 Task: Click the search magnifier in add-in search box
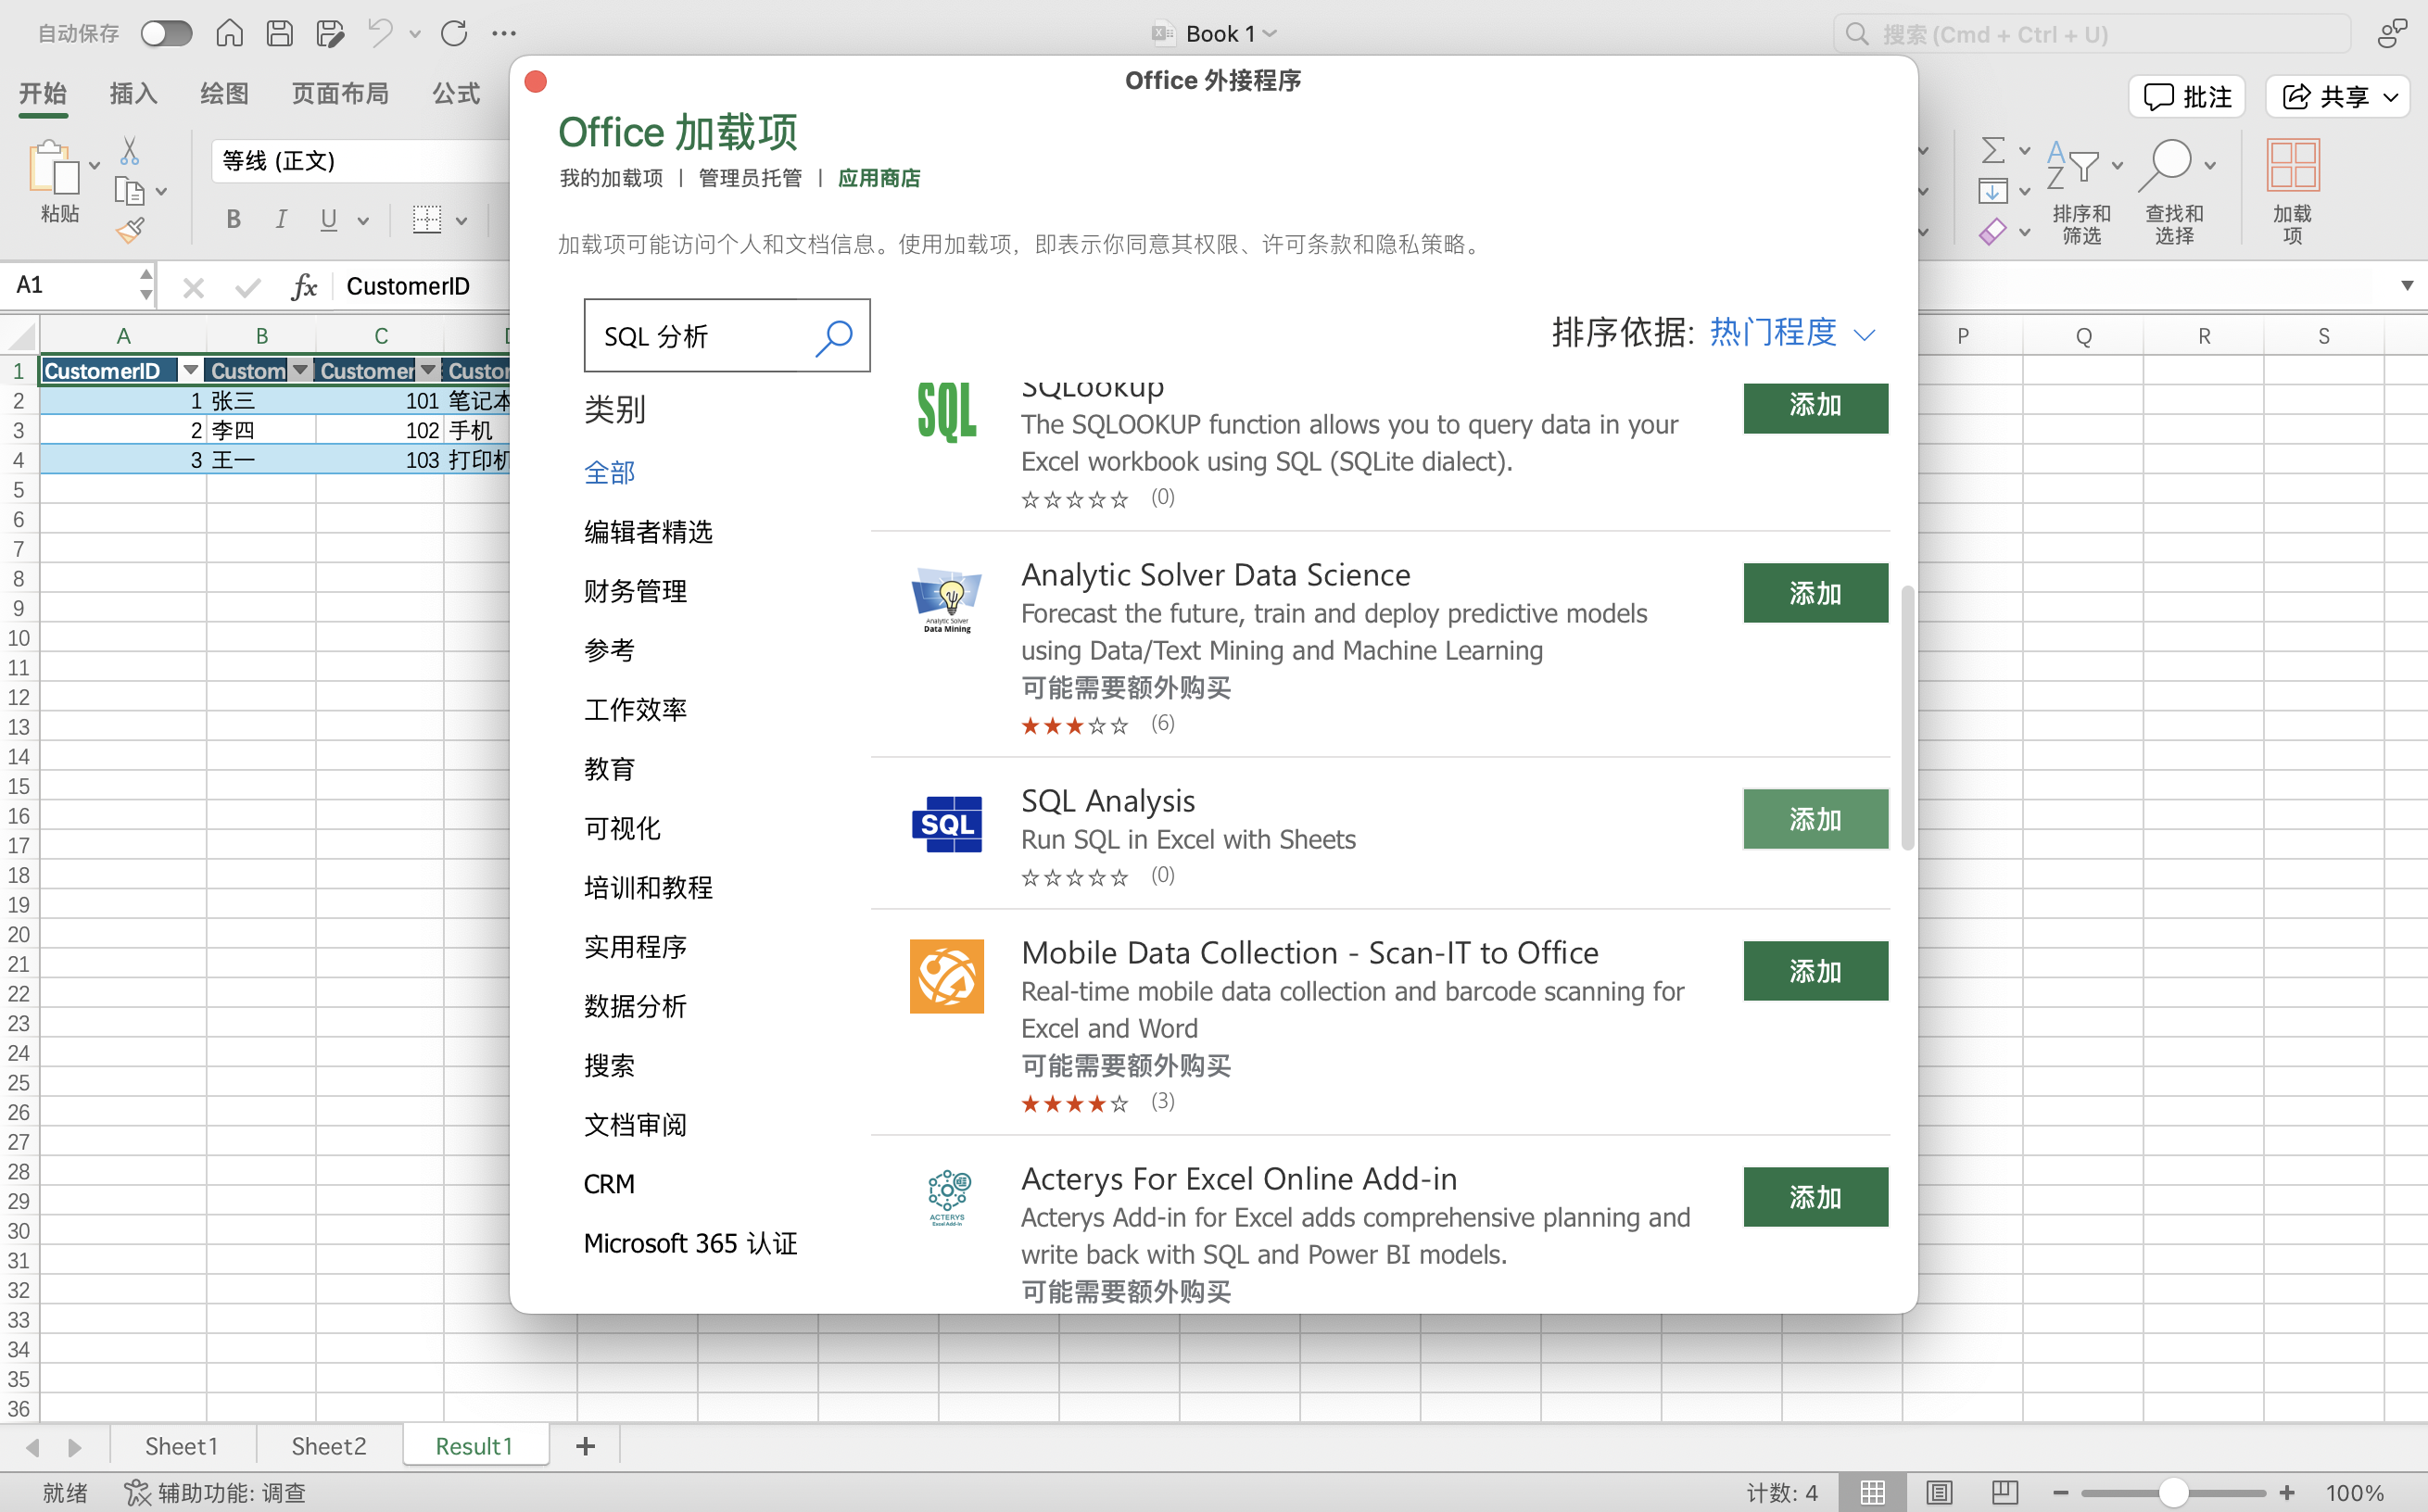coord(834,337)
